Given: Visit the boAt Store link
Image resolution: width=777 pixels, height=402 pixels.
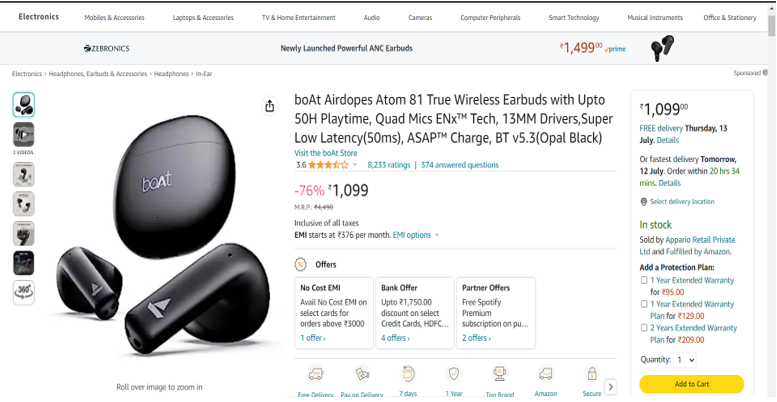Looking at the screenshot, I should [326, 153].
